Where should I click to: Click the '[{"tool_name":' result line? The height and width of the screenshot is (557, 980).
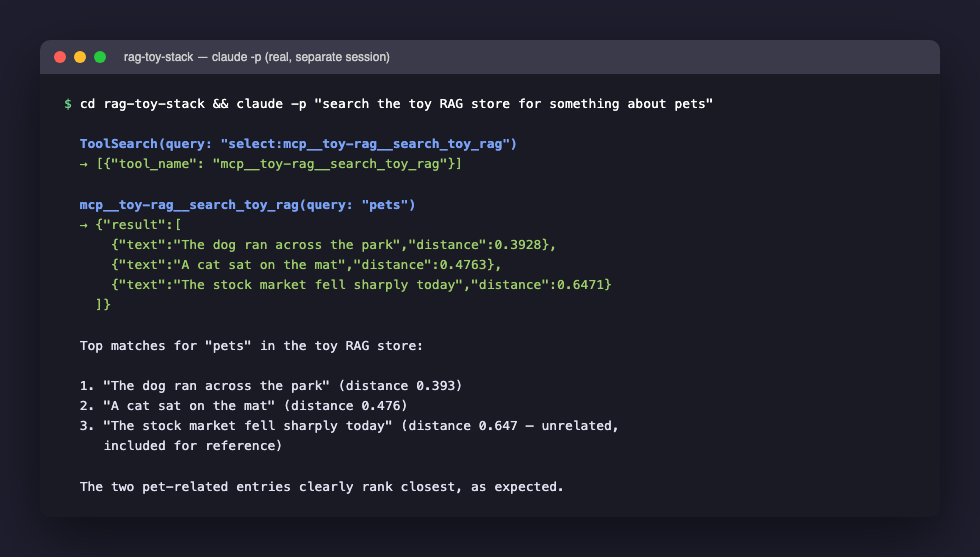pos(271,164)
